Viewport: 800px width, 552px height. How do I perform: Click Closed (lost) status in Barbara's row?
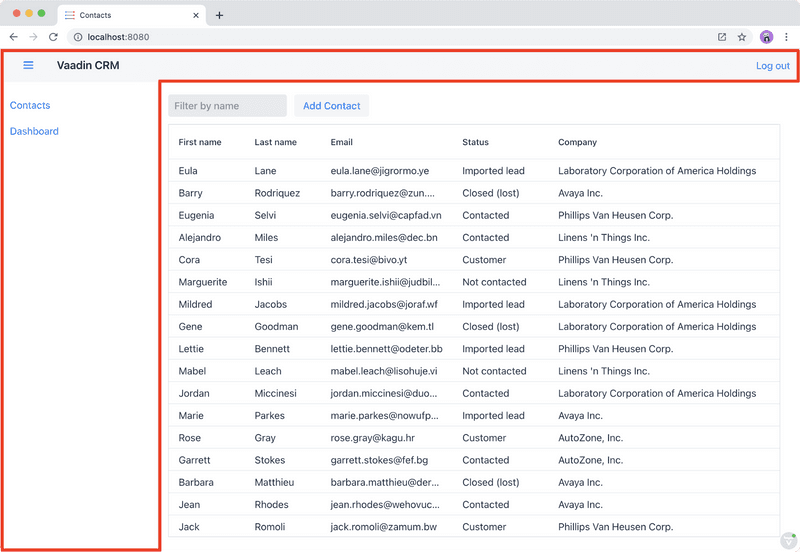point(490,483)
